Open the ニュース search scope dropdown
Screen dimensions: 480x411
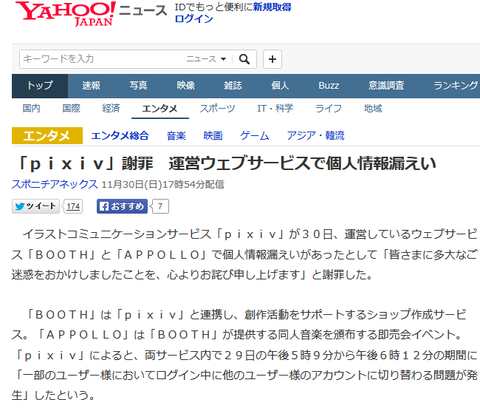pyautogui.click(x=206, y=59)
